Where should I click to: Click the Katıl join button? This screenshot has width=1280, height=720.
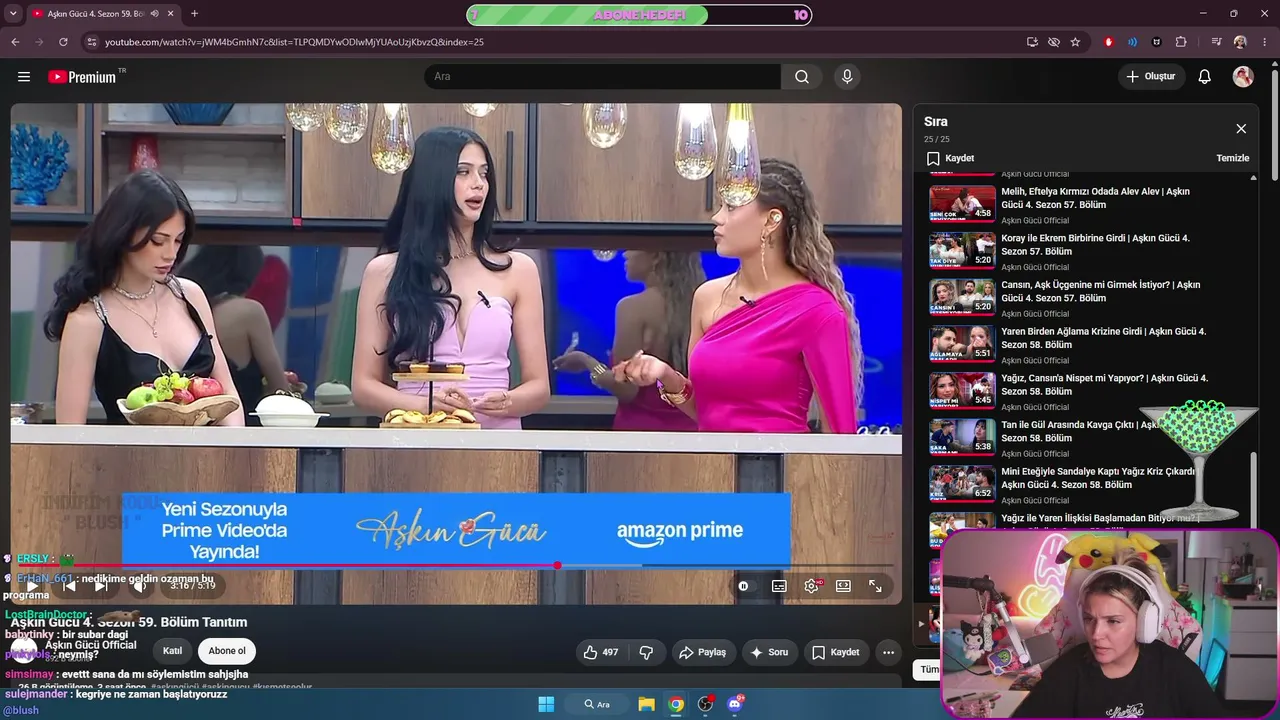[x=172, y=651]
